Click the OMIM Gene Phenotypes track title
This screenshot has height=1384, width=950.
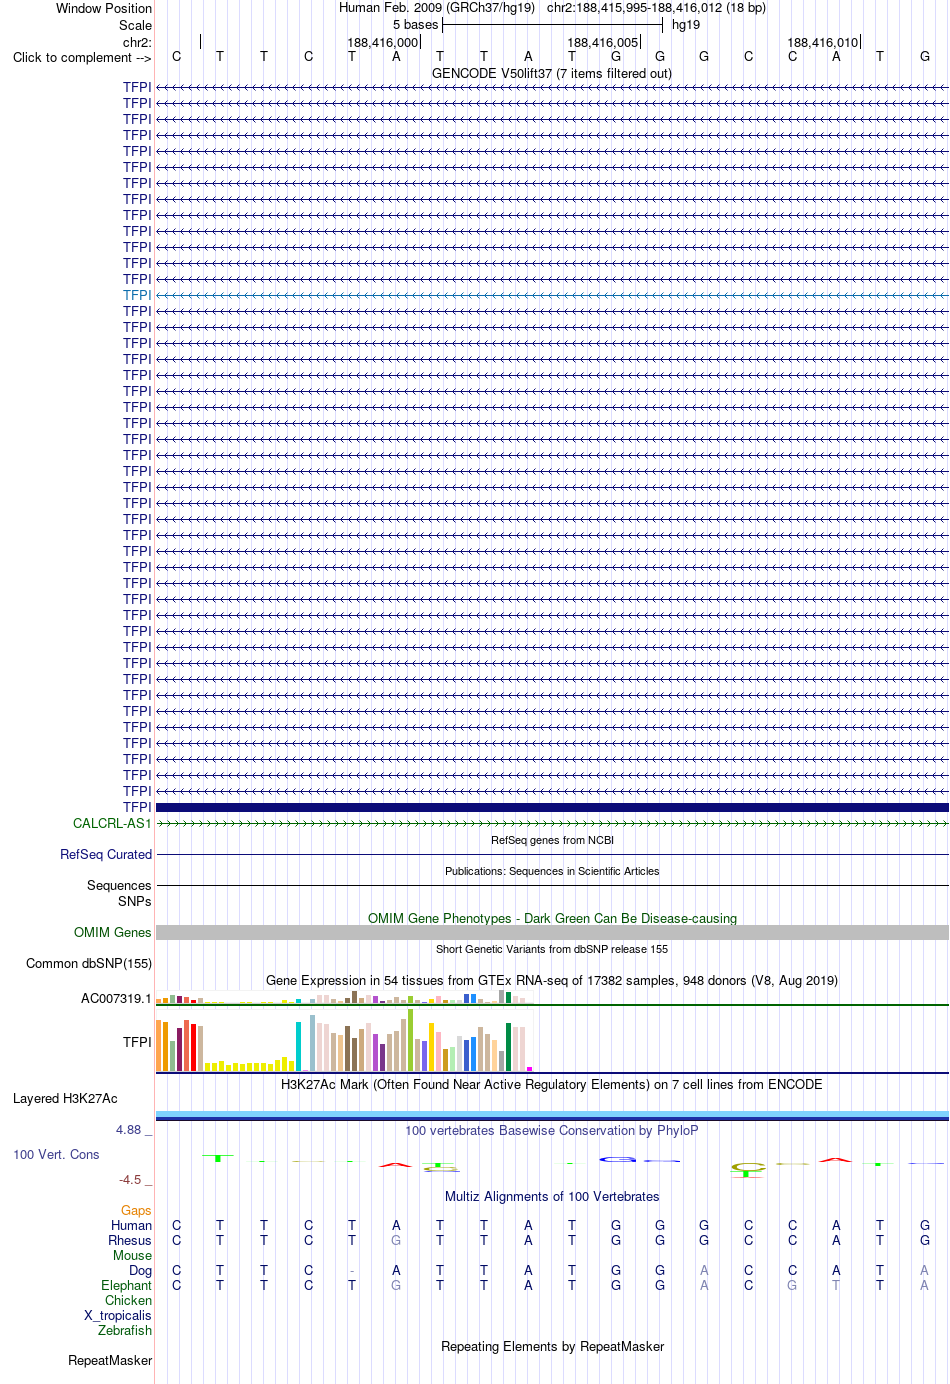coord(552,918)
